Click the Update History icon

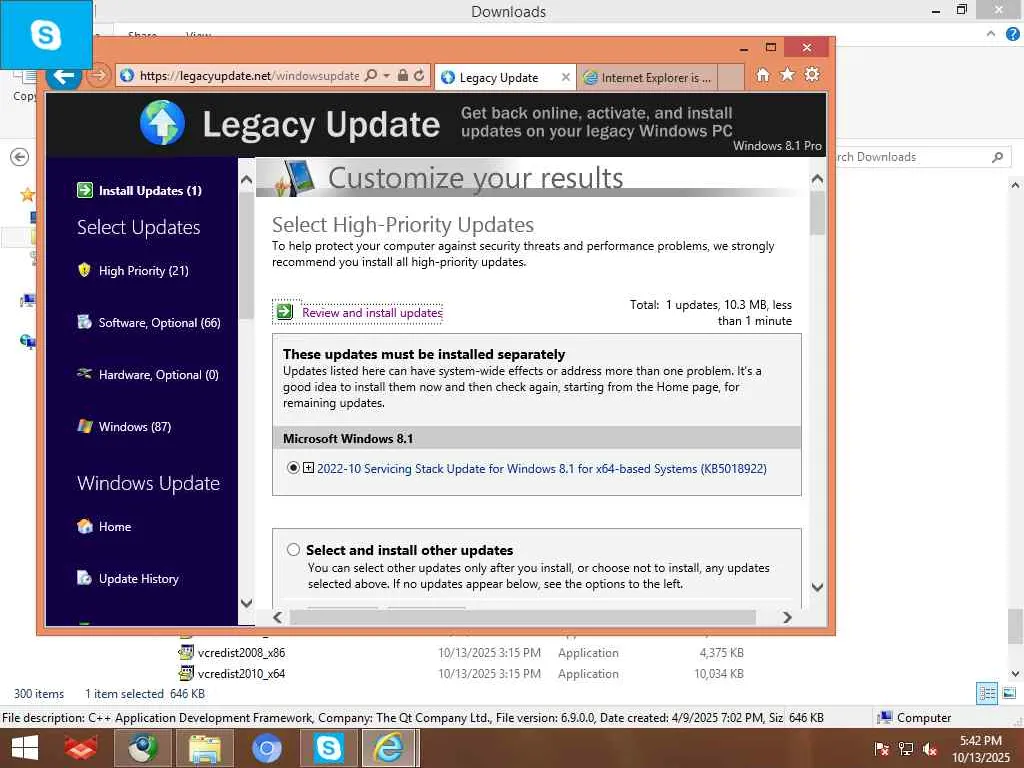click(84, 577)
